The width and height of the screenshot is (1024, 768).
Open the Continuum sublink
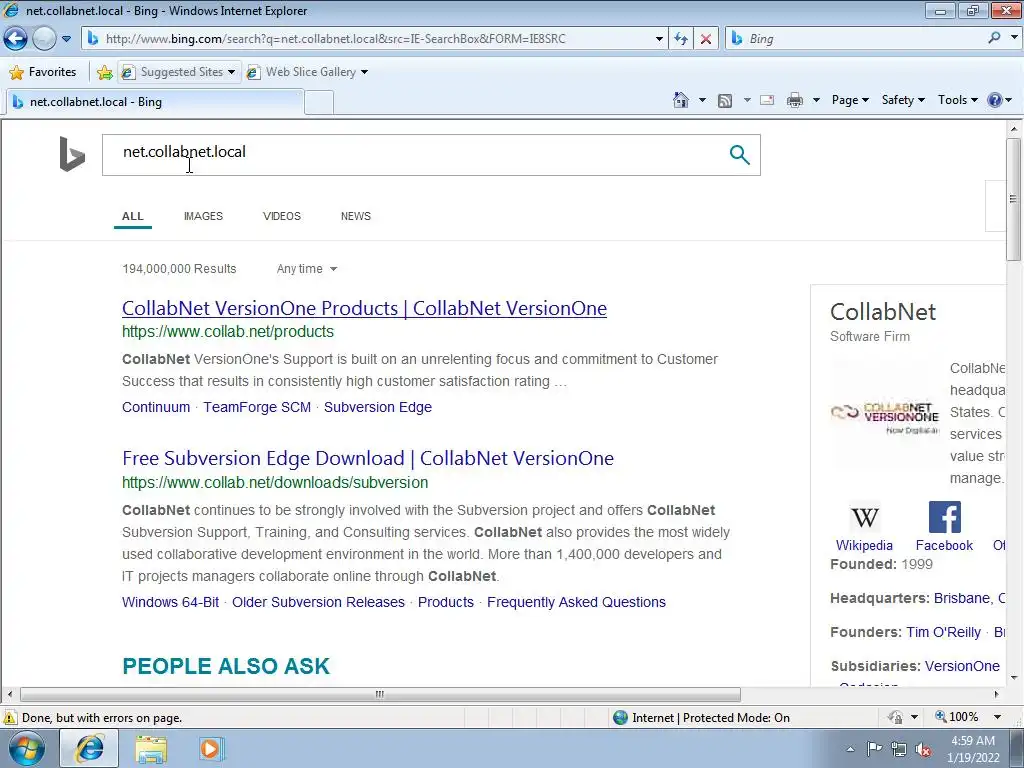pyautogui.click(x=156, y=407)
